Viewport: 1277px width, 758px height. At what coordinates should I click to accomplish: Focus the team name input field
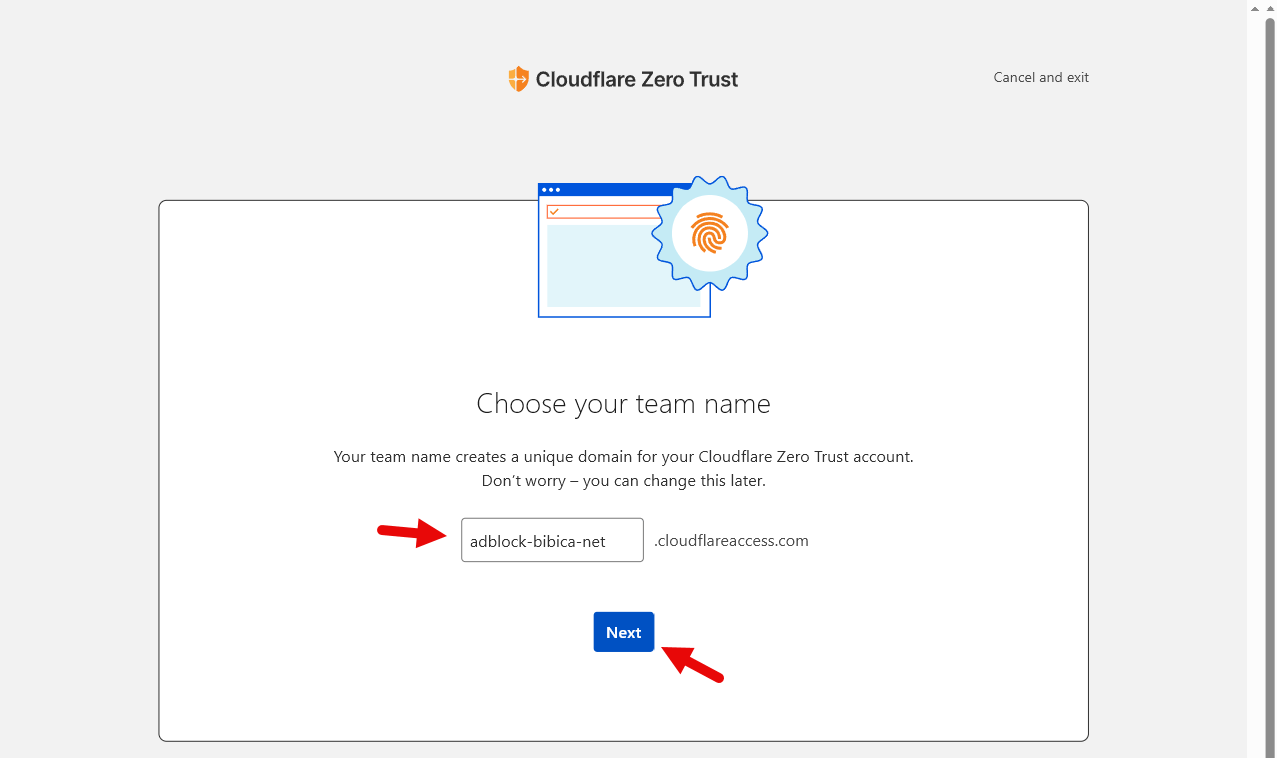click(x=552, y=541)
